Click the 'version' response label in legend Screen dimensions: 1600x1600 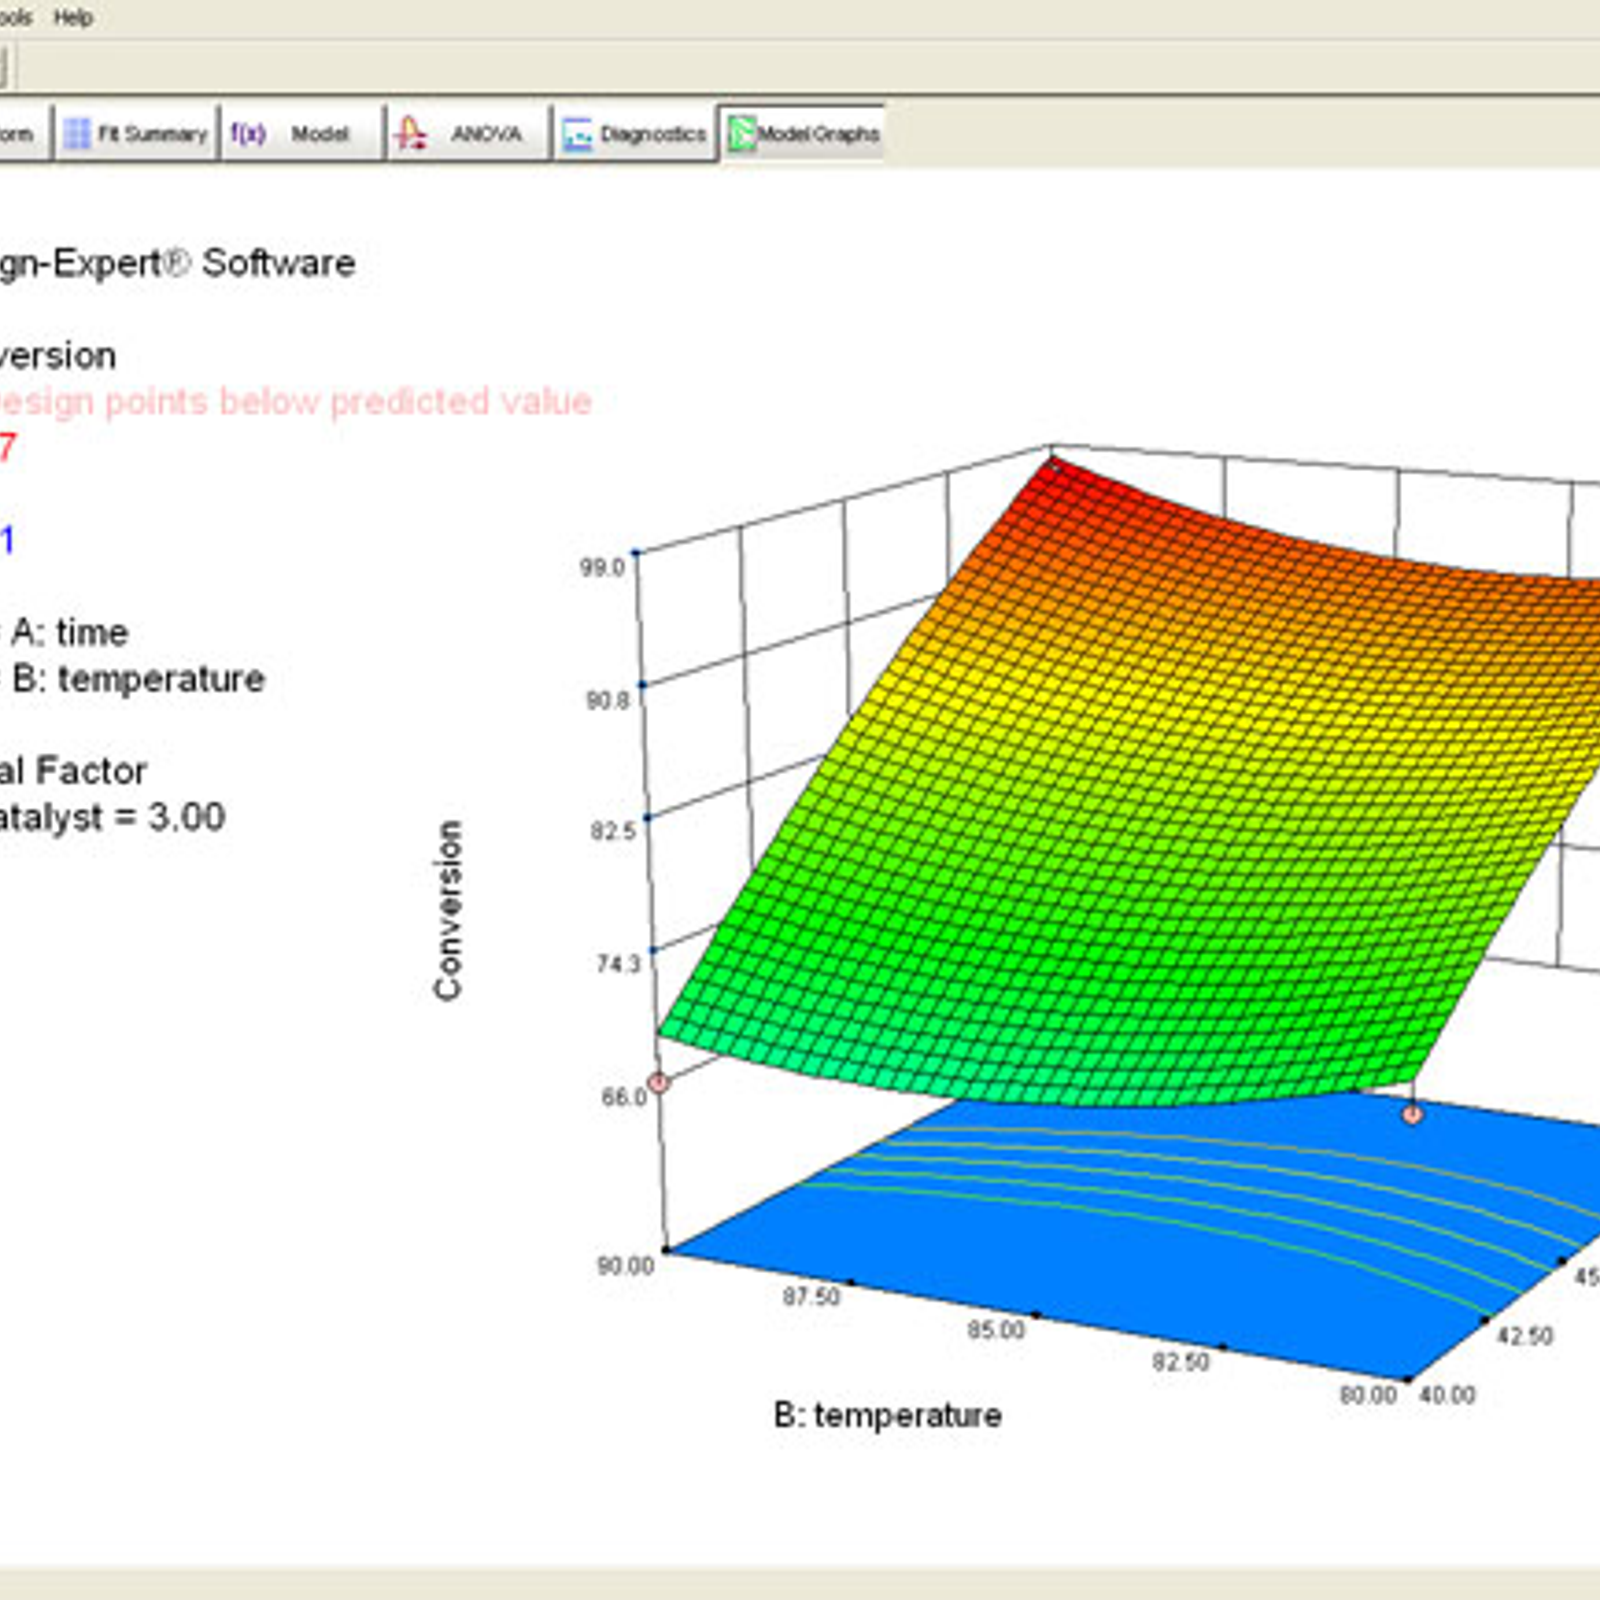(x=58, y=355)
